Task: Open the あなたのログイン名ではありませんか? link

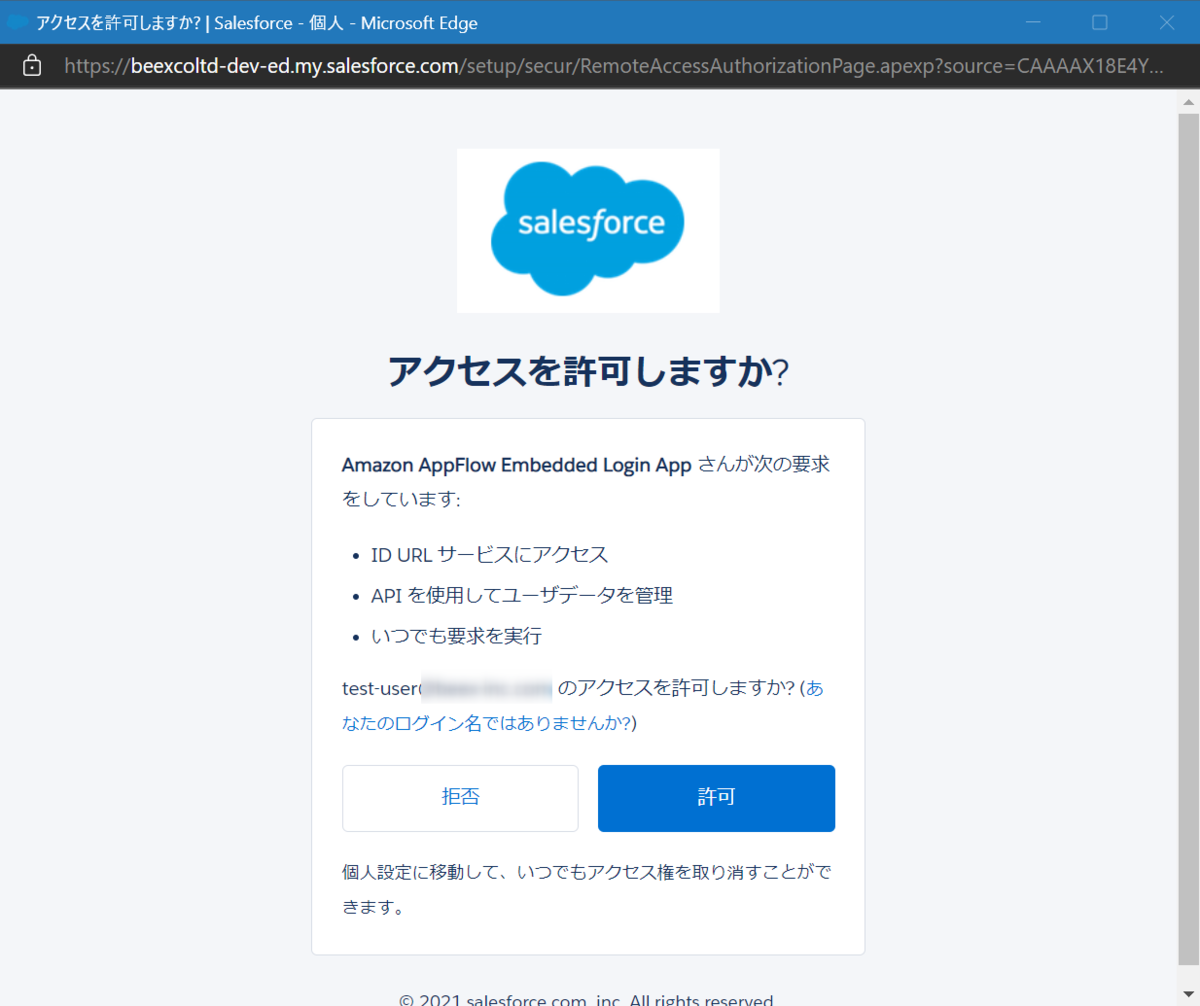Action: coord(583,705)
